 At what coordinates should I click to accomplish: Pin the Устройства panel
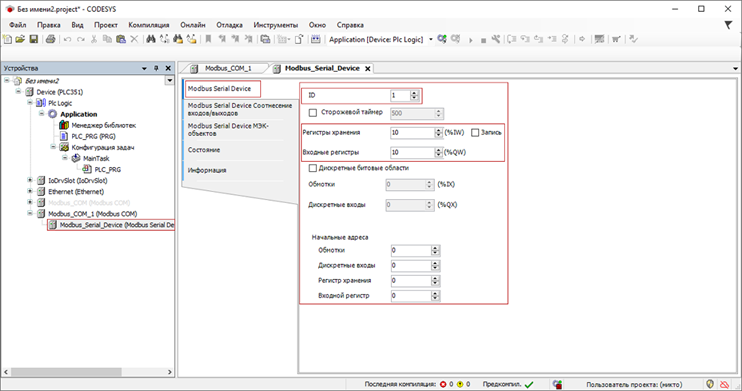click(156, 68)
